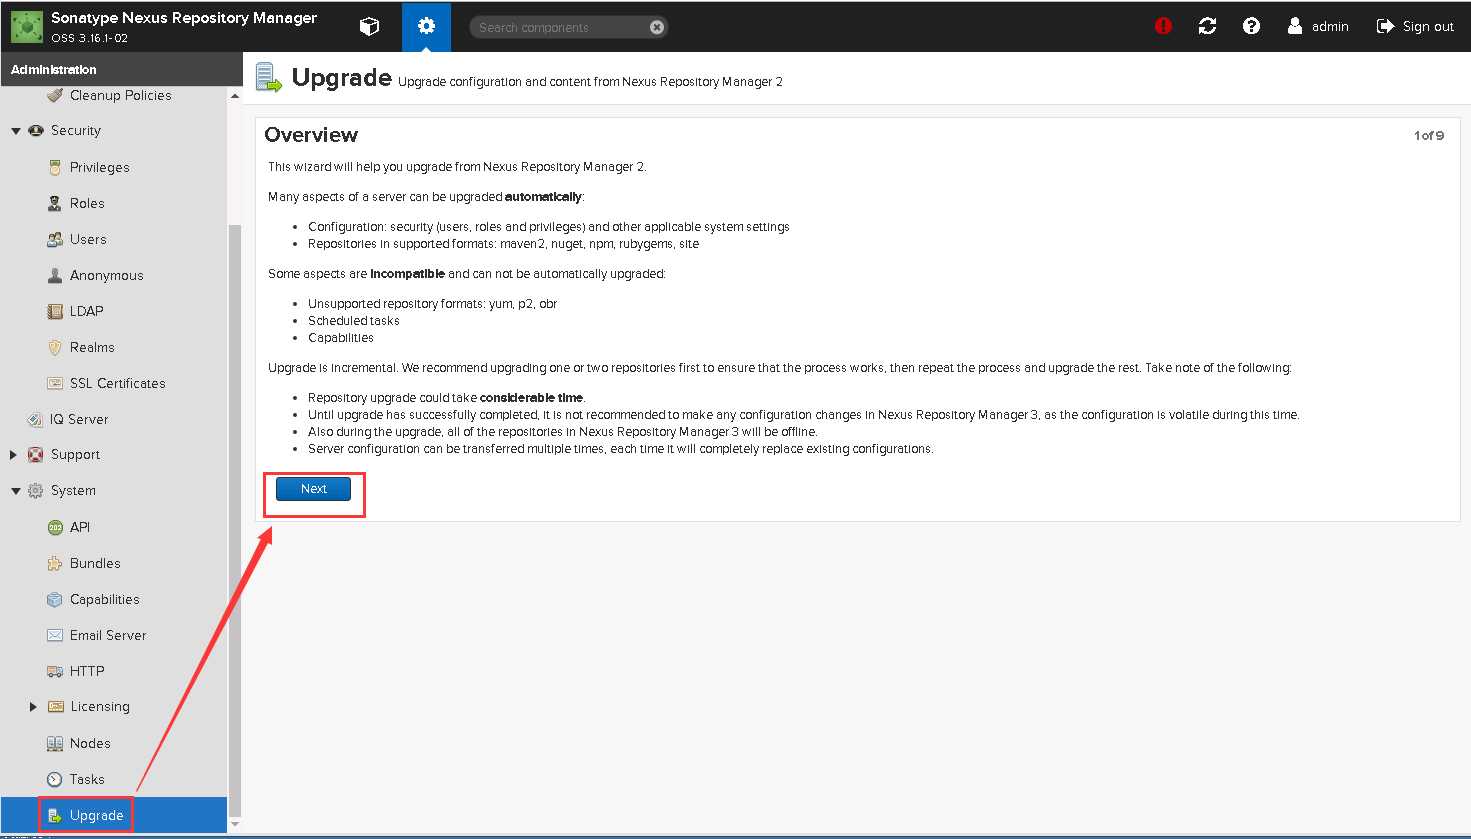1471x839 pixels.
Task: Select the System gear icon
Action: click(36, 491)
